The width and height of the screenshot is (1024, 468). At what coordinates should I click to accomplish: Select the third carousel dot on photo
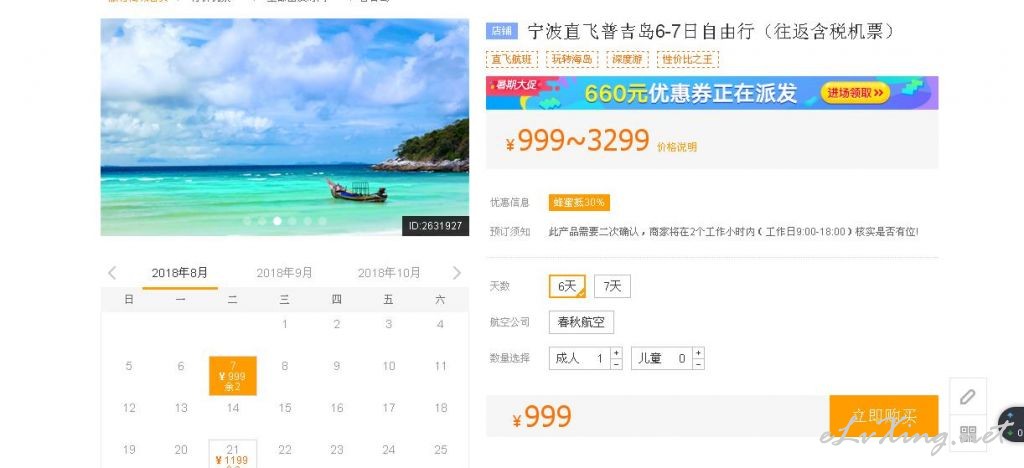click(x=277, y=221)
